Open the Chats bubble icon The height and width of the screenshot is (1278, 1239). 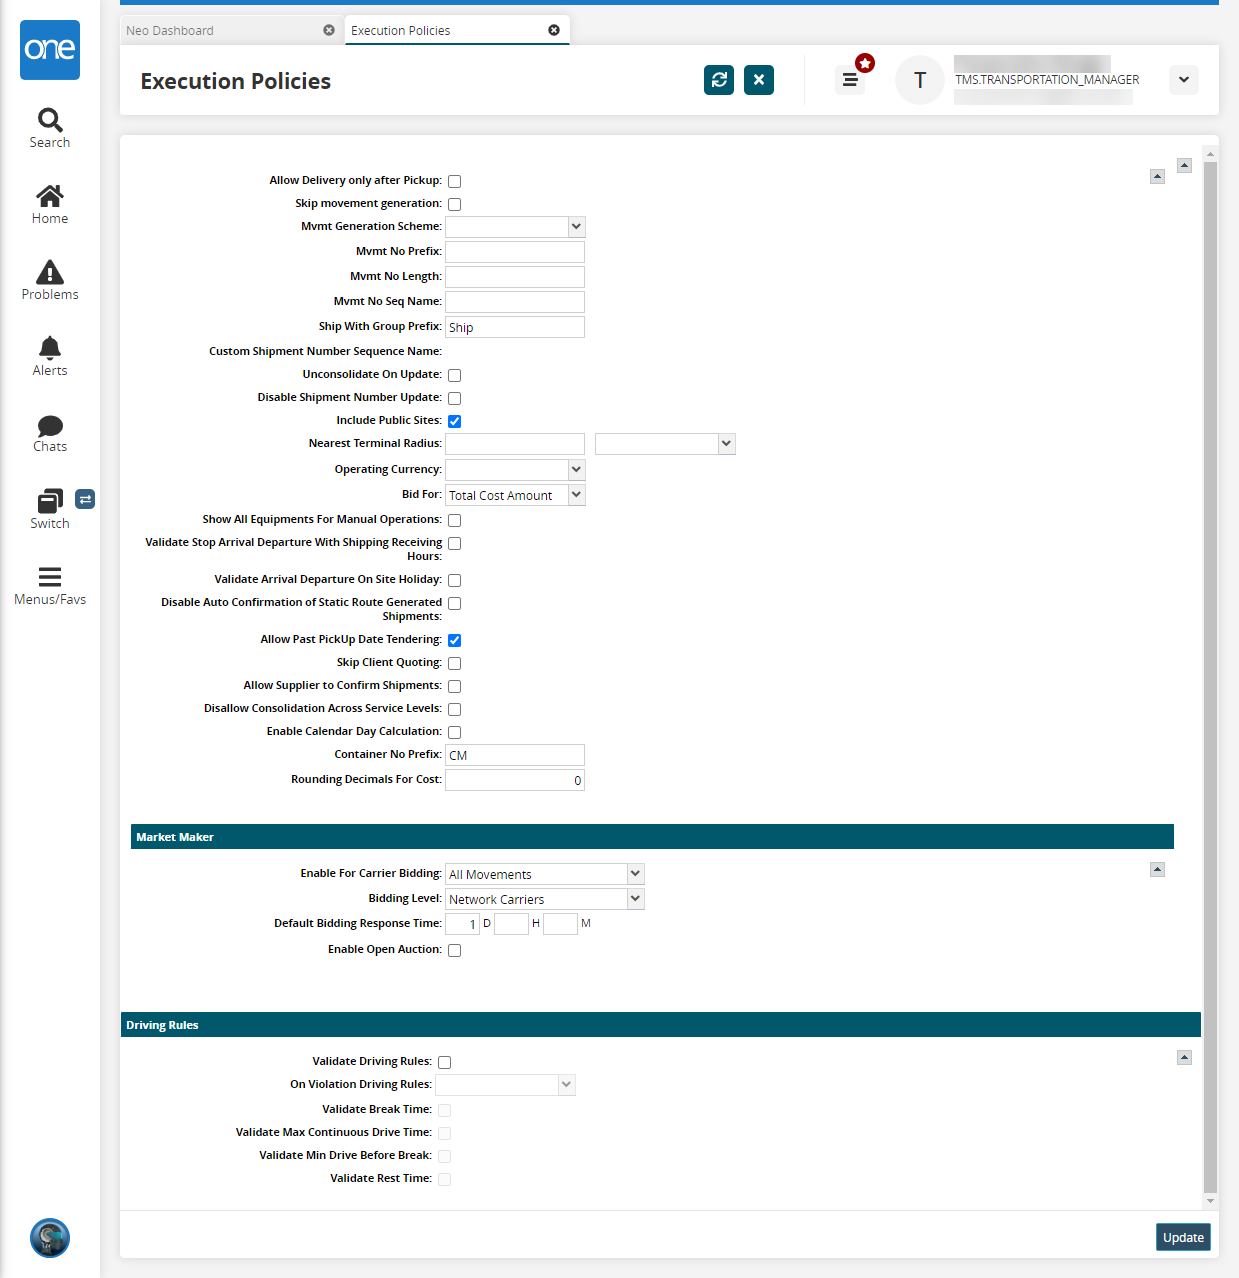pos(50,433)
